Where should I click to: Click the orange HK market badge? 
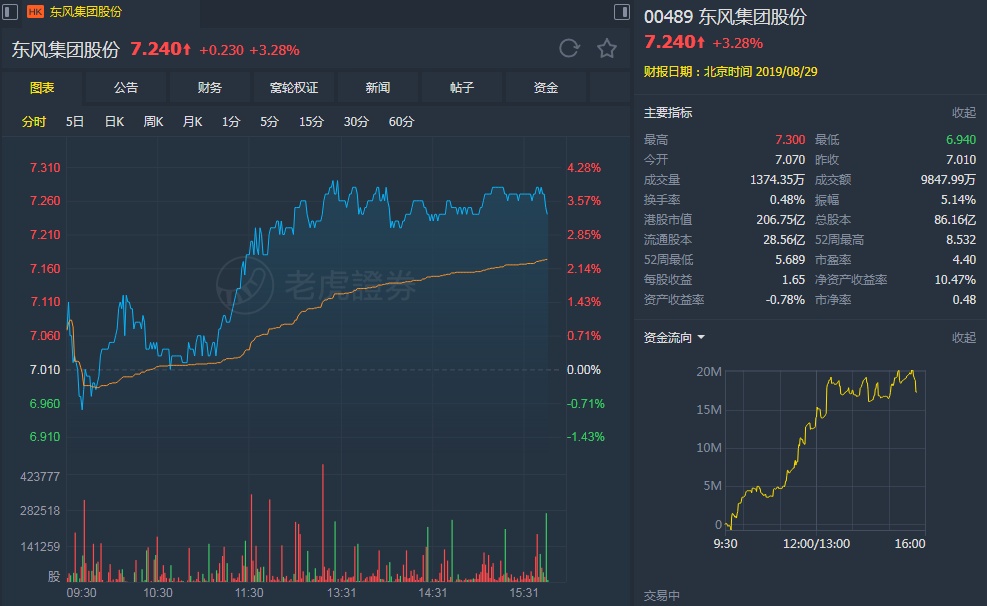pyautogui.click(x=35, y=12)
